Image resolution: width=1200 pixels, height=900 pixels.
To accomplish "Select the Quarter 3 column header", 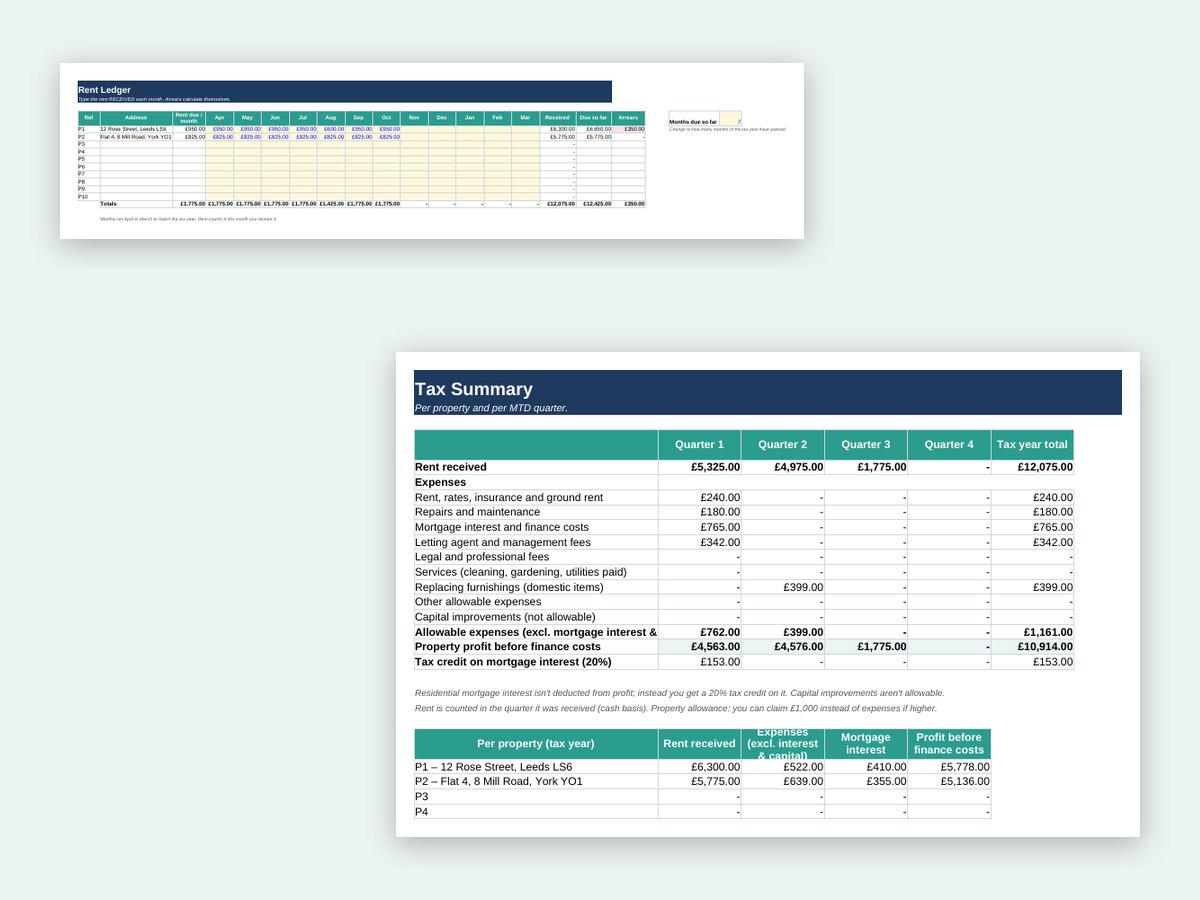I will [x=866, y=445].
